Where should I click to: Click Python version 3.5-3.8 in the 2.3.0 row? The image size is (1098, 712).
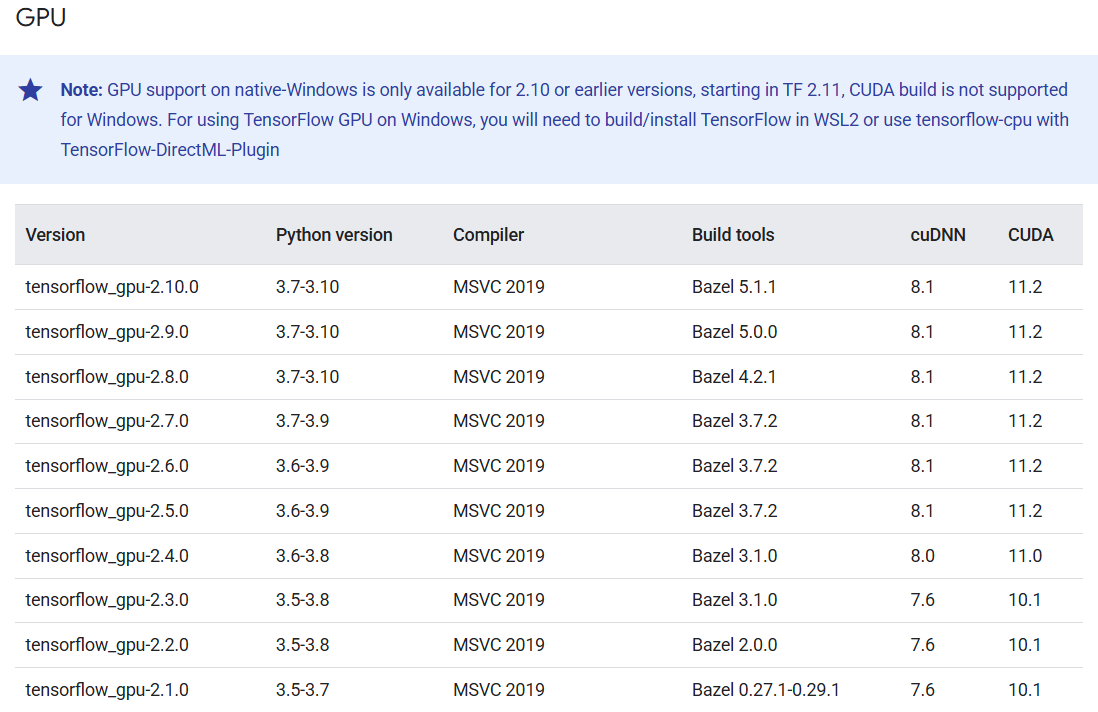pos(303,600)
